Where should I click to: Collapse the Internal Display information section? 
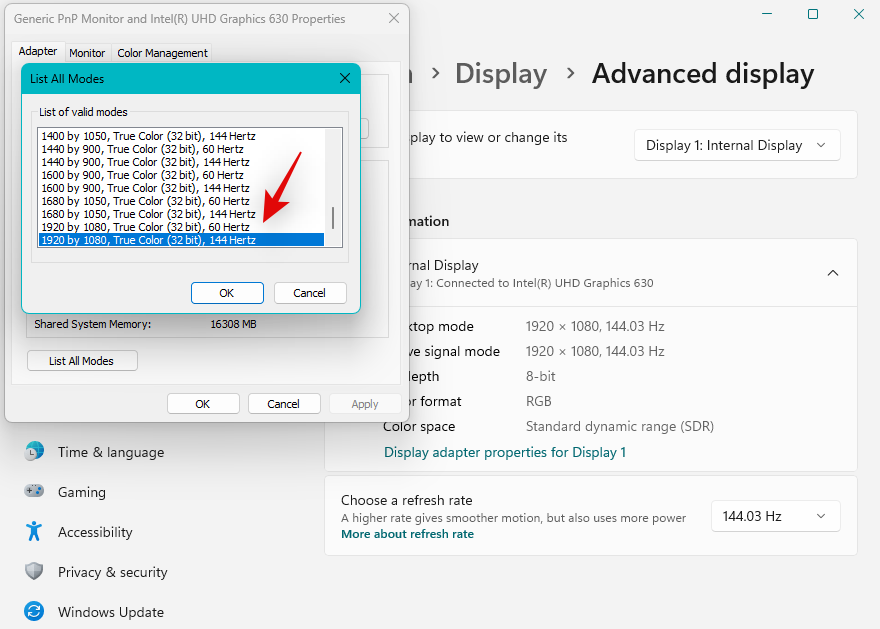833,272
